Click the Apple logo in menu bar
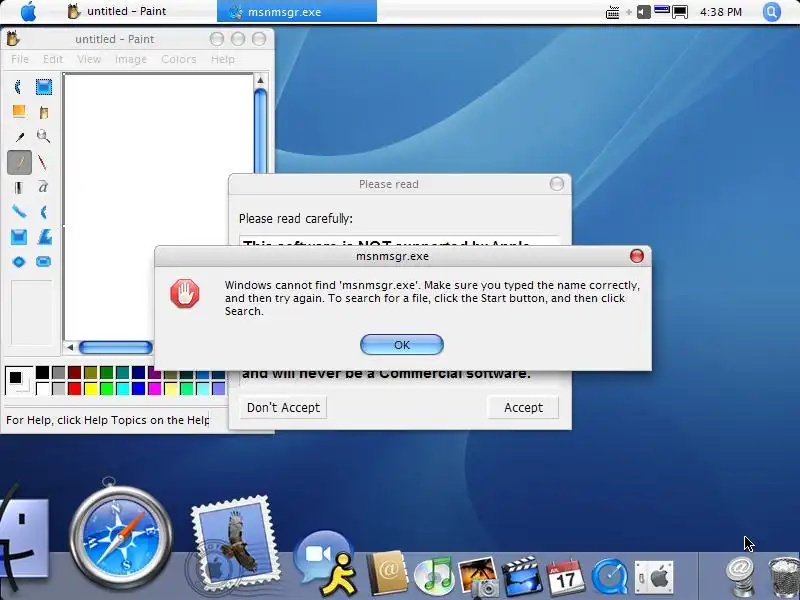Screen dimensions: 800x600 [29, 11]
